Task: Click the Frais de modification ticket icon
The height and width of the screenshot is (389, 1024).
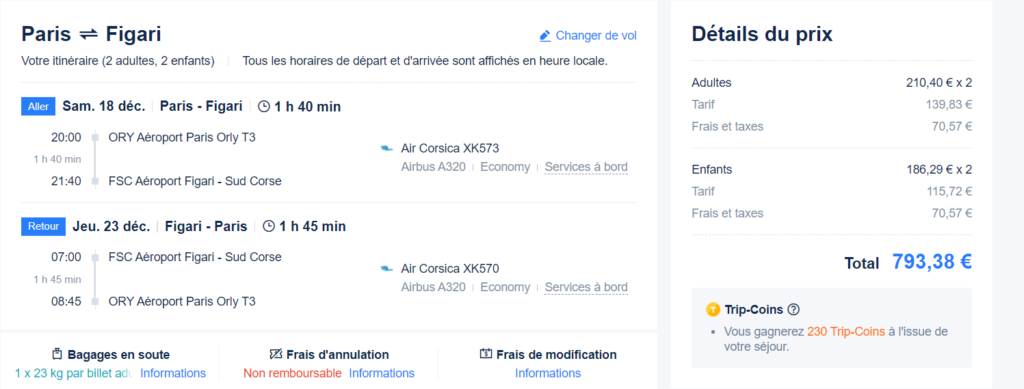Action: (x=486, y=354)
